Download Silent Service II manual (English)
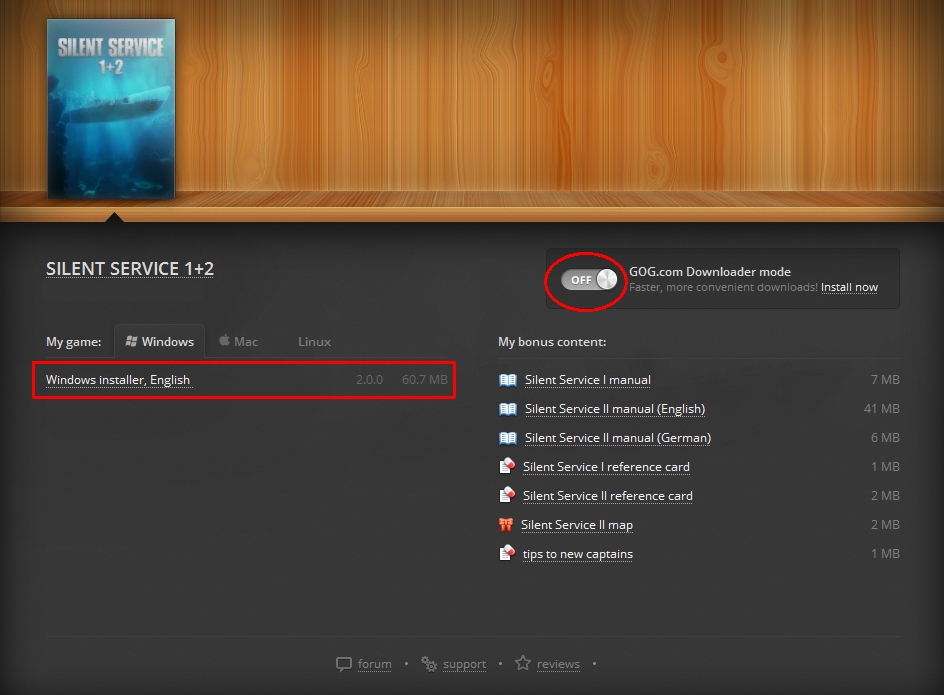Screen dimensions: 944x695 [615, 409]
